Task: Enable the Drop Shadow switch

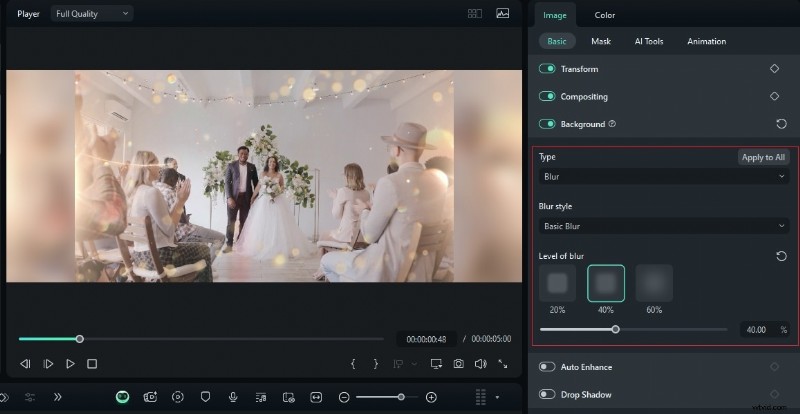Action: 547,394
